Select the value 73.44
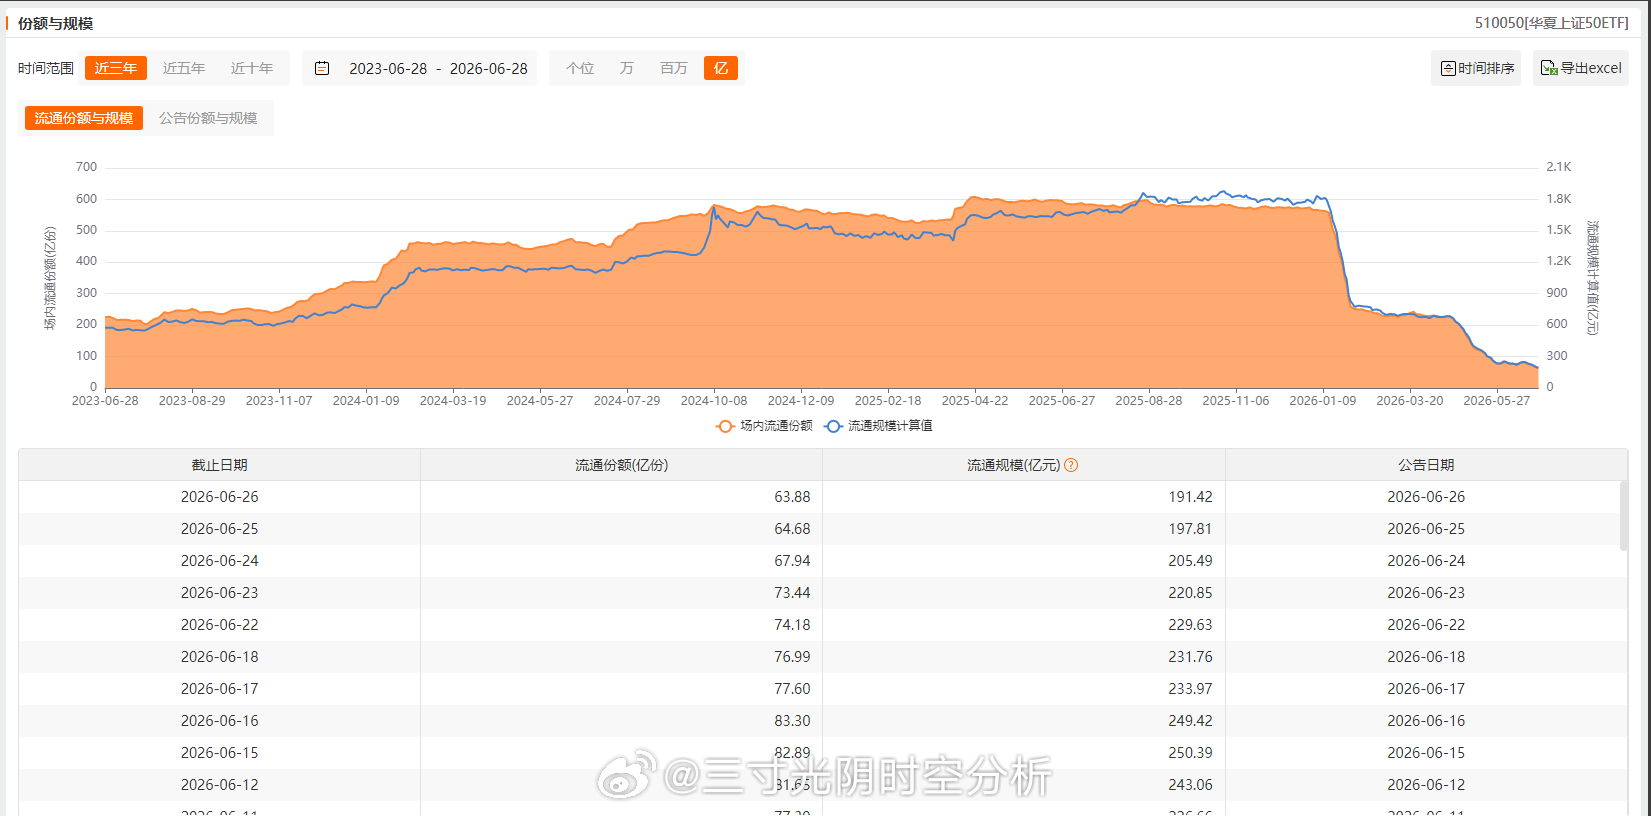 792,593
